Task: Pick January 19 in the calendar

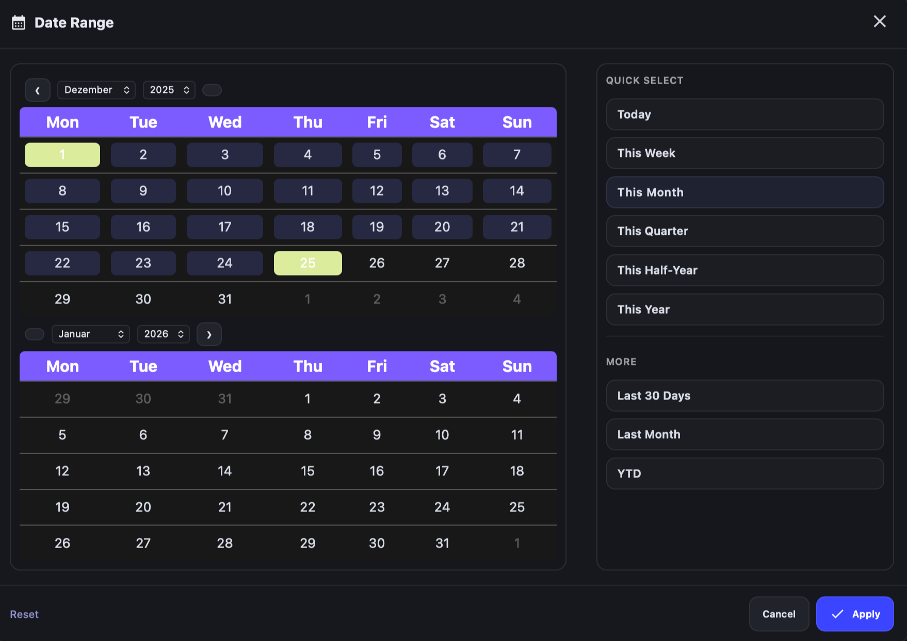Action: click(63, 508)
